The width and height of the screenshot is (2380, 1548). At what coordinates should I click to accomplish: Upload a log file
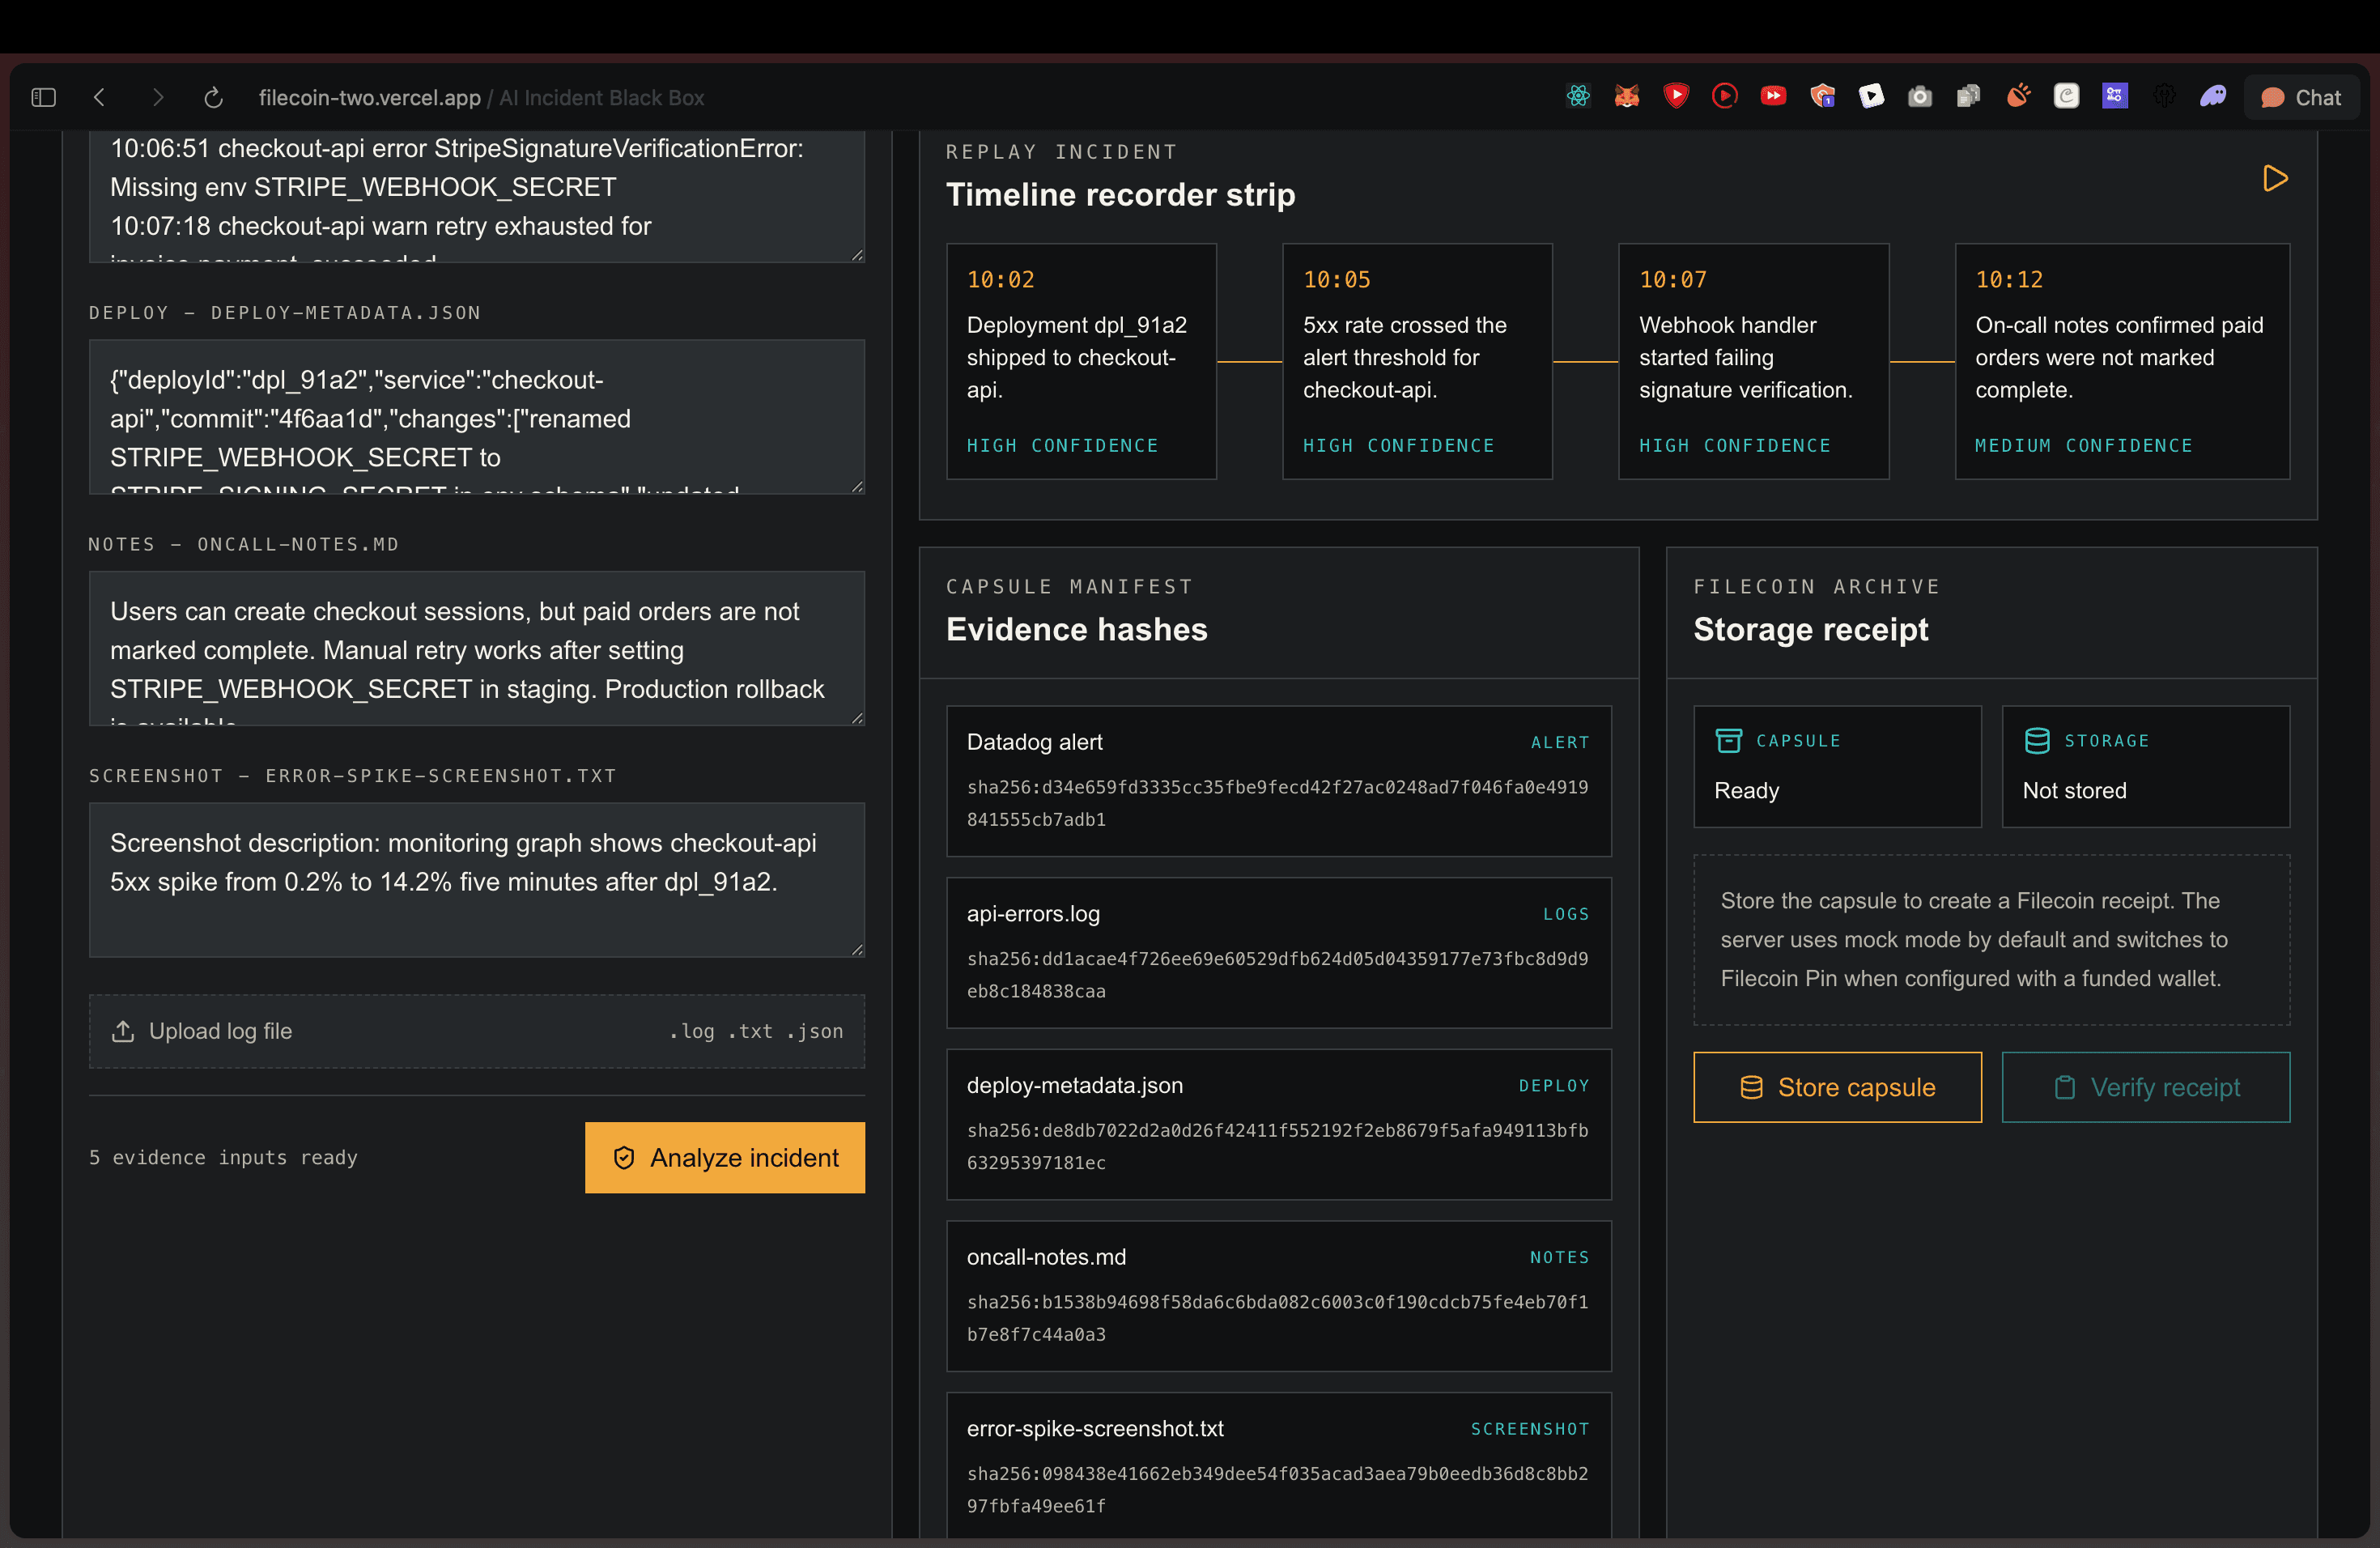(477, 1031)
